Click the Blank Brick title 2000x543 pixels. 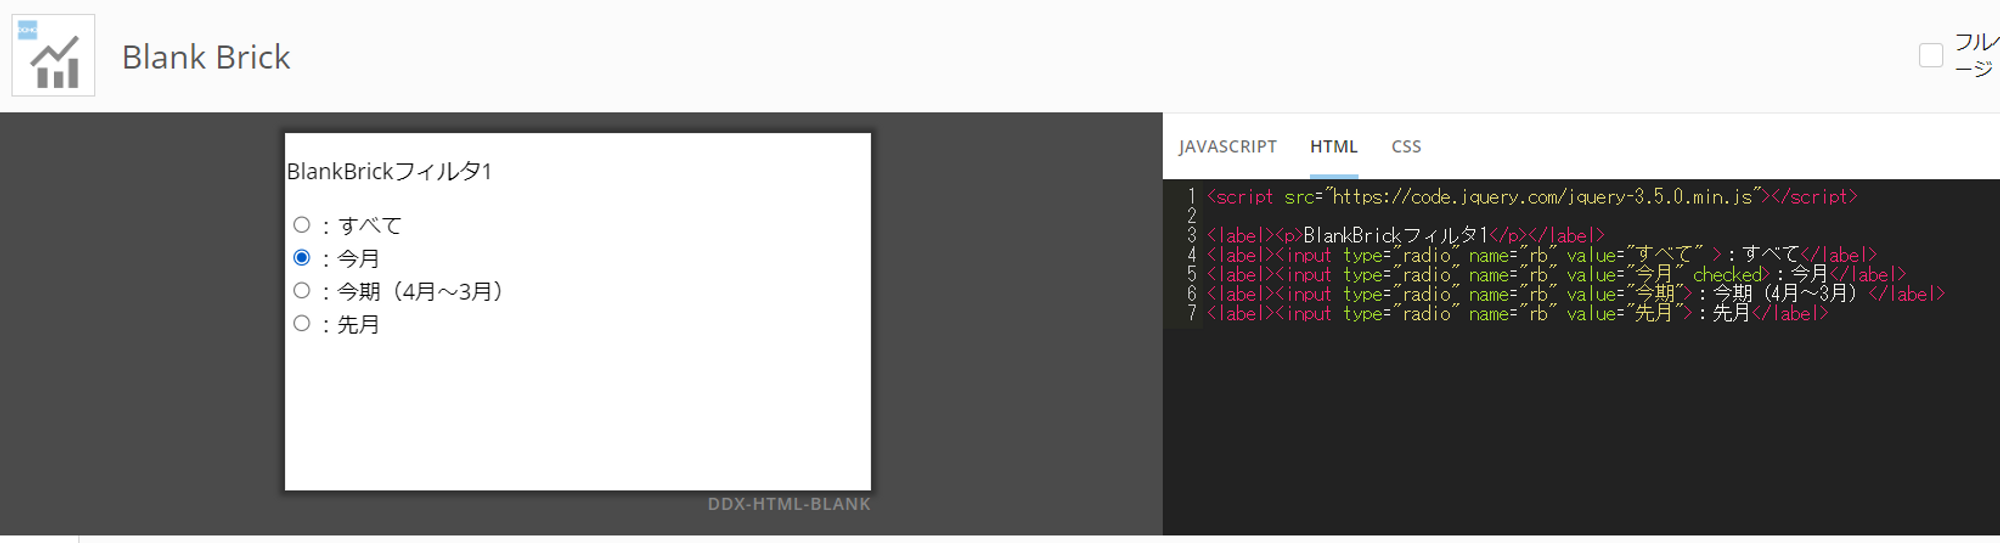click(206, 57)
